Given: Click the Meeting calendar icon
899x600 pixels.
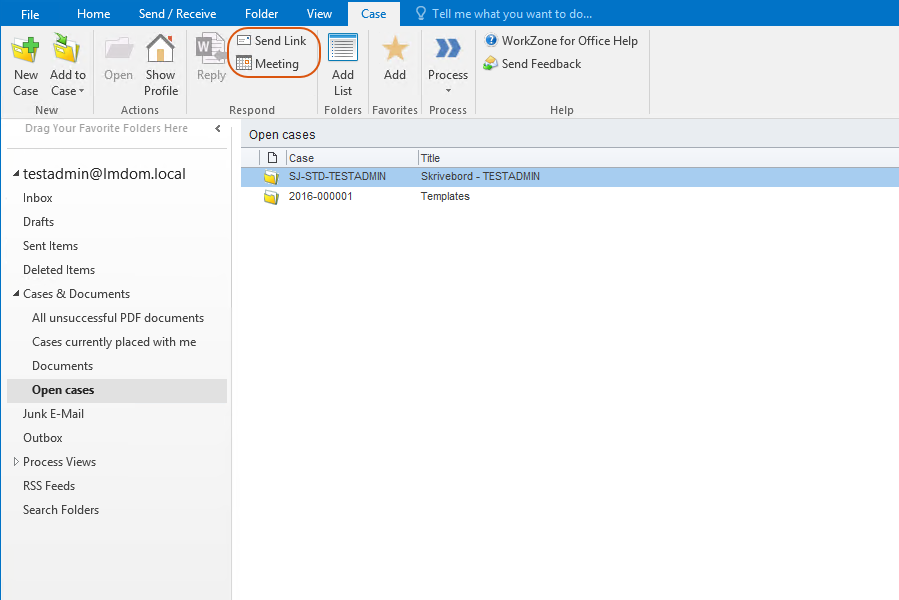Looking at the screenshot, I should pyautogui.click(x=244, y=64).
